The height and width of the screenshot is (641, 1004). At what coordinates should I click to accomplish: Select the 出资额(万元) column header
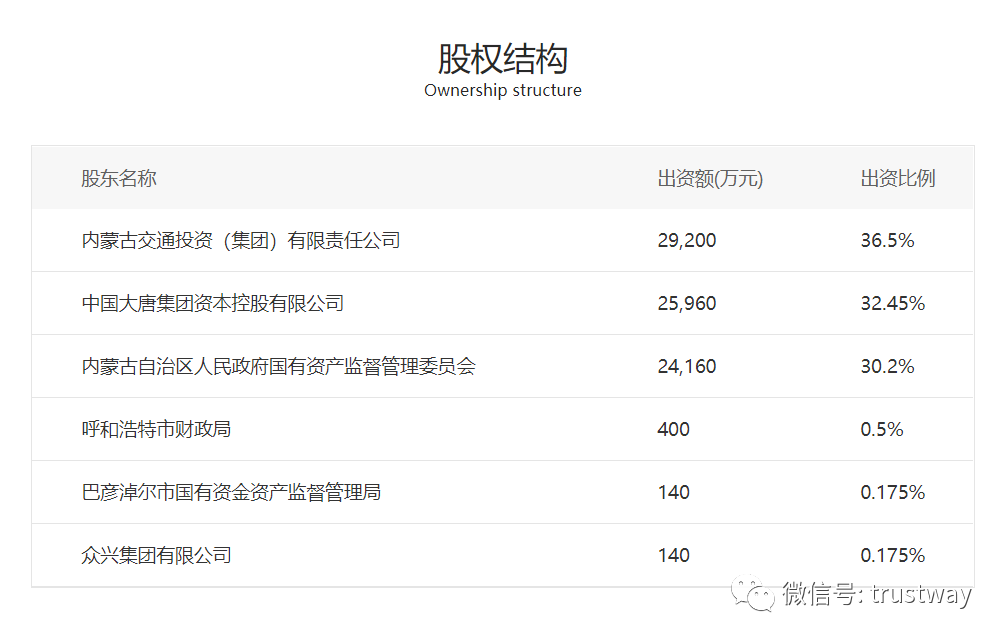click(x=710, y=178)
